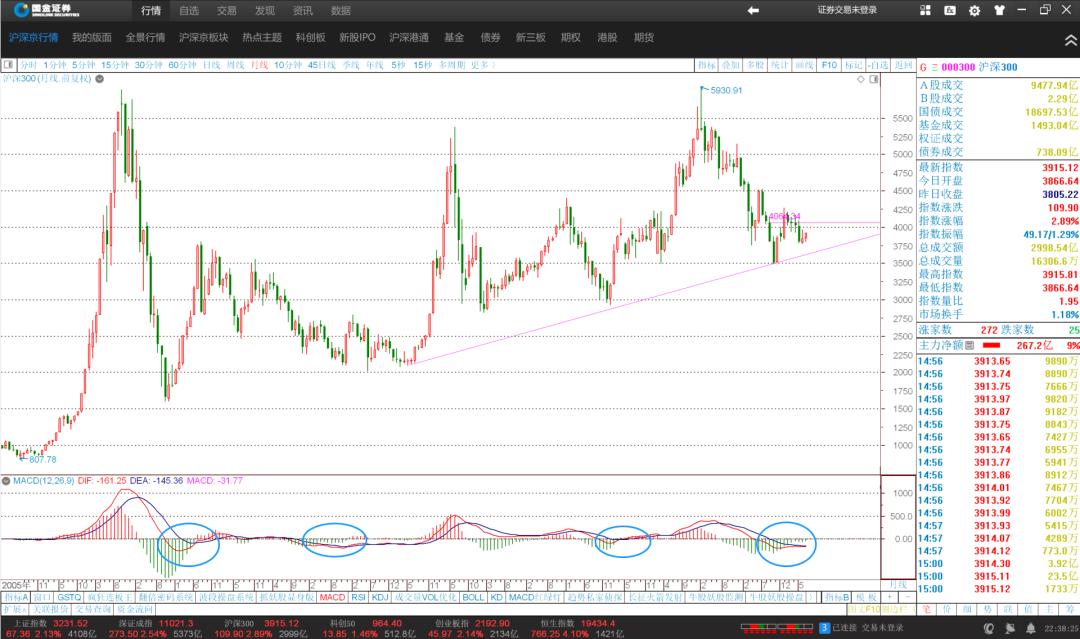Toggle the side panel icon left of 分时
The width and height of the screenshot is (1080, 639).
pyautogui.click(x=8, y=65)
